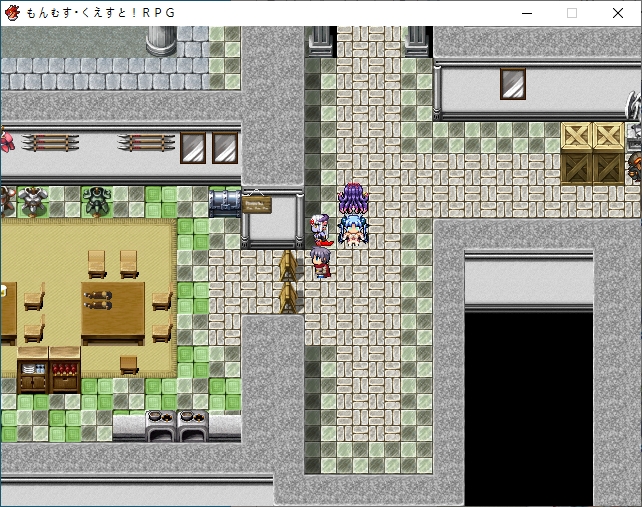Screen dimensions: 642x507
Task: Click the もんむす・くえすと!RPG window title
Action: point(101,13)
